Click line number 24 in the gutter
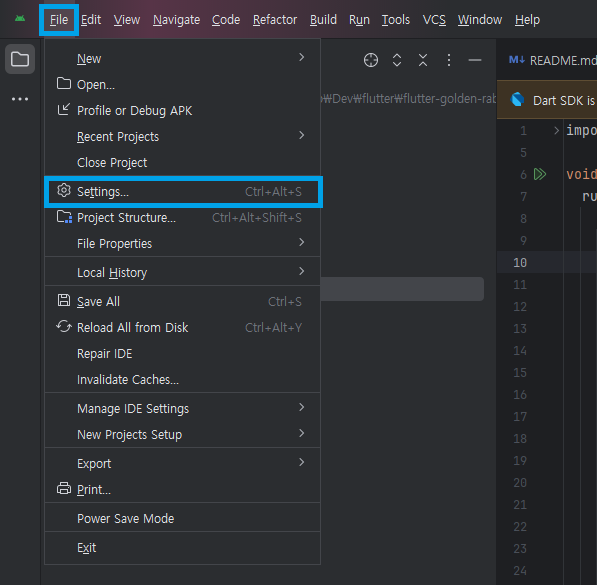 pos(520,571)
